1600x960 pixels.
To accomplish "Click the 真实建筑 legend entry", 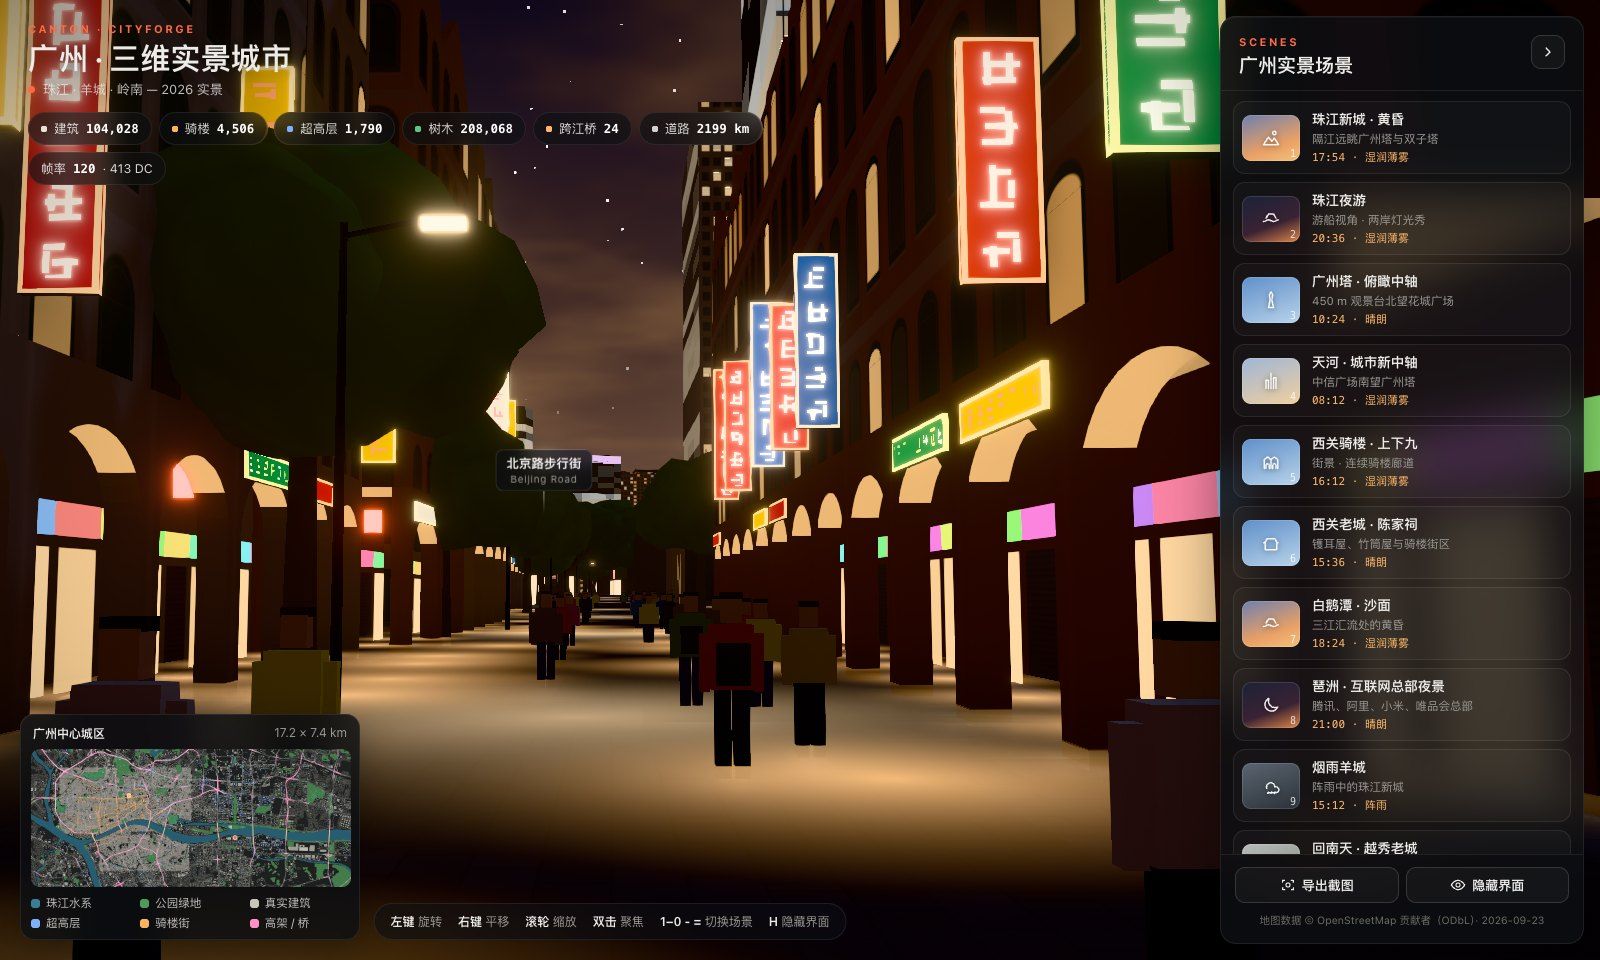I will (280, 903).
